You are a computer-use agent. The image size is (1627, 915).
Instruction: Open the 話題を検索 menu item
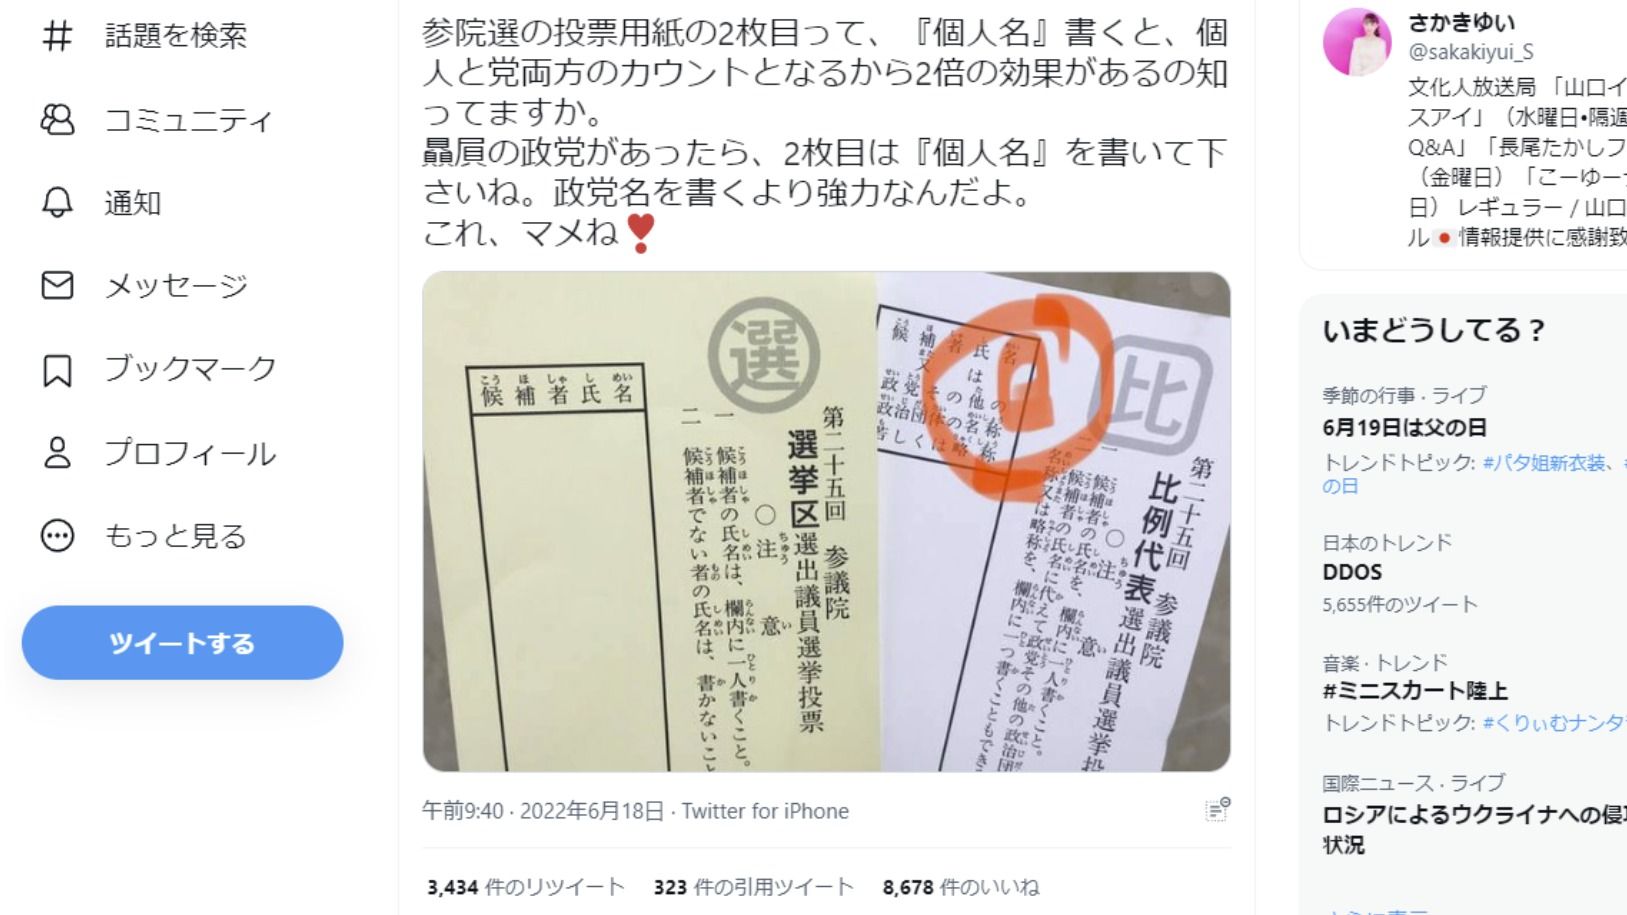(176, 36)
